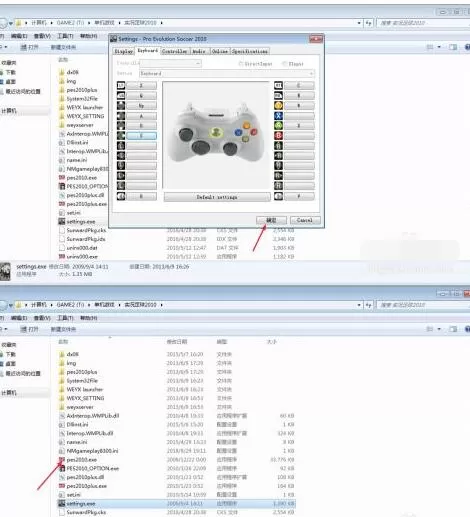The height and width of the screenshot is (517, 470).
Task: Click the search field in upper Explorer
Action: tap(423, 23)
